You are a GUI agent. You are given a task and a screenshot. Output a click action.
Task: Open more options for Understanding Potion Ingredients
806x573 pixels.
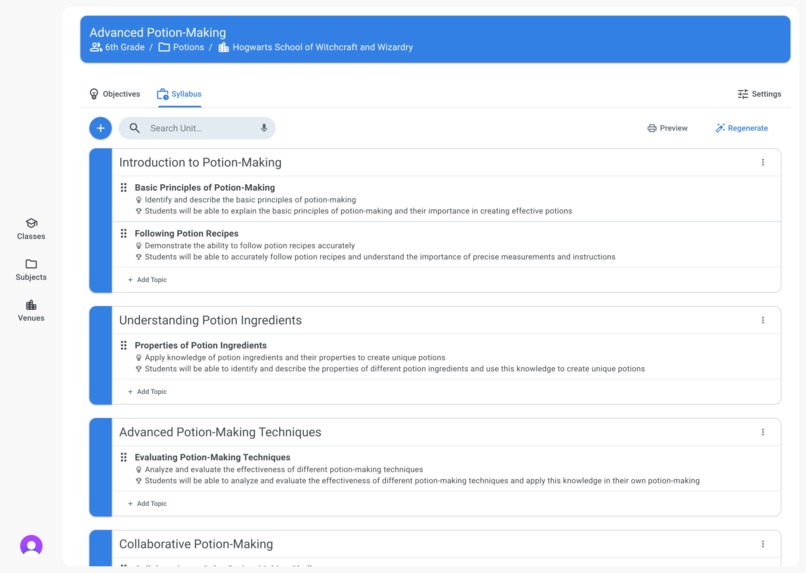click(763, 320)
